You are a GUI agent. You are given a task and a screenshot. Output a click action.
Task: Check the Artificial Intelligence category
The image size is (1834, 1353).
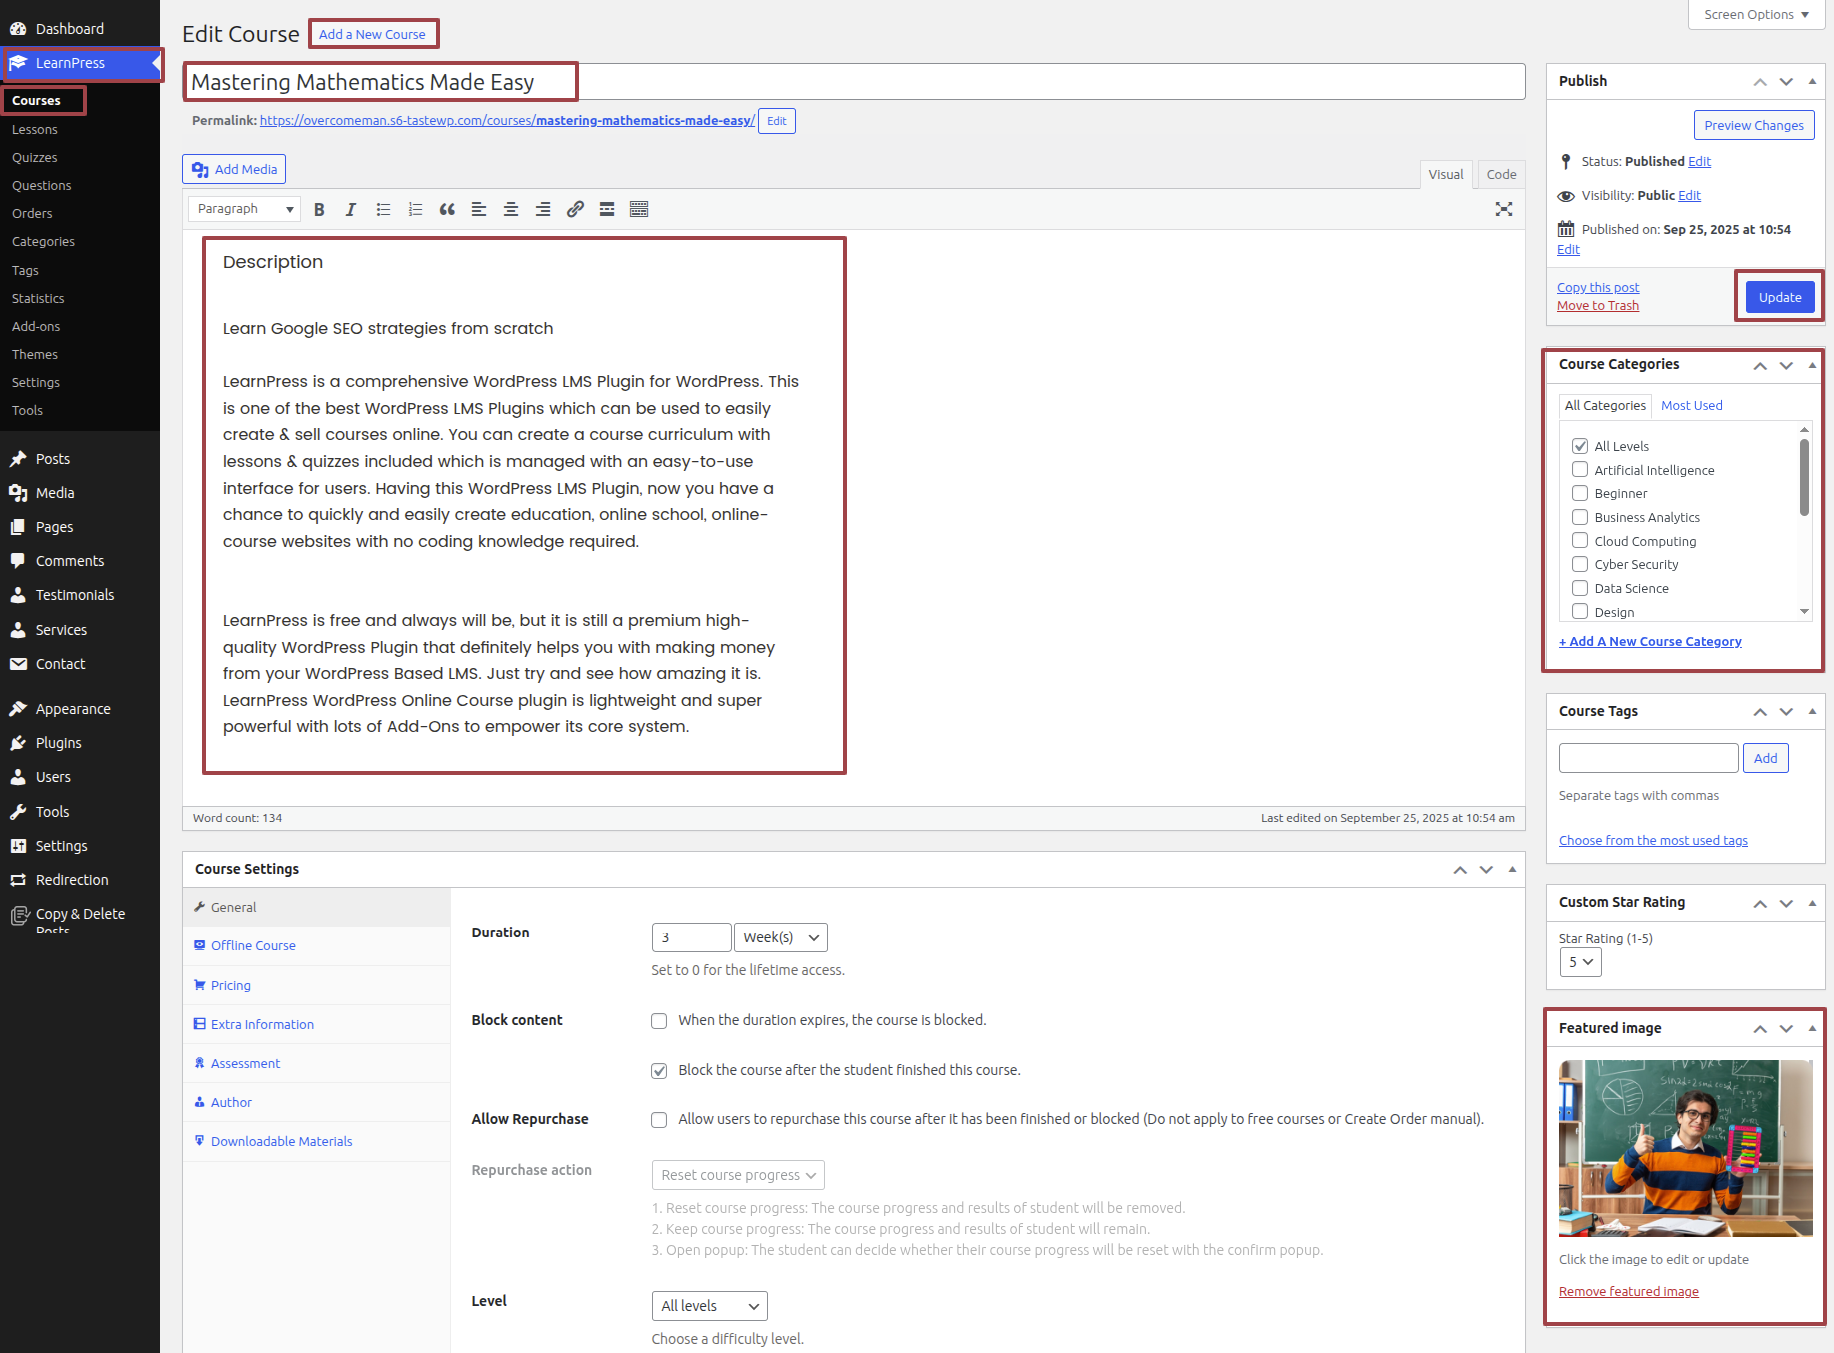[1580, 470]
